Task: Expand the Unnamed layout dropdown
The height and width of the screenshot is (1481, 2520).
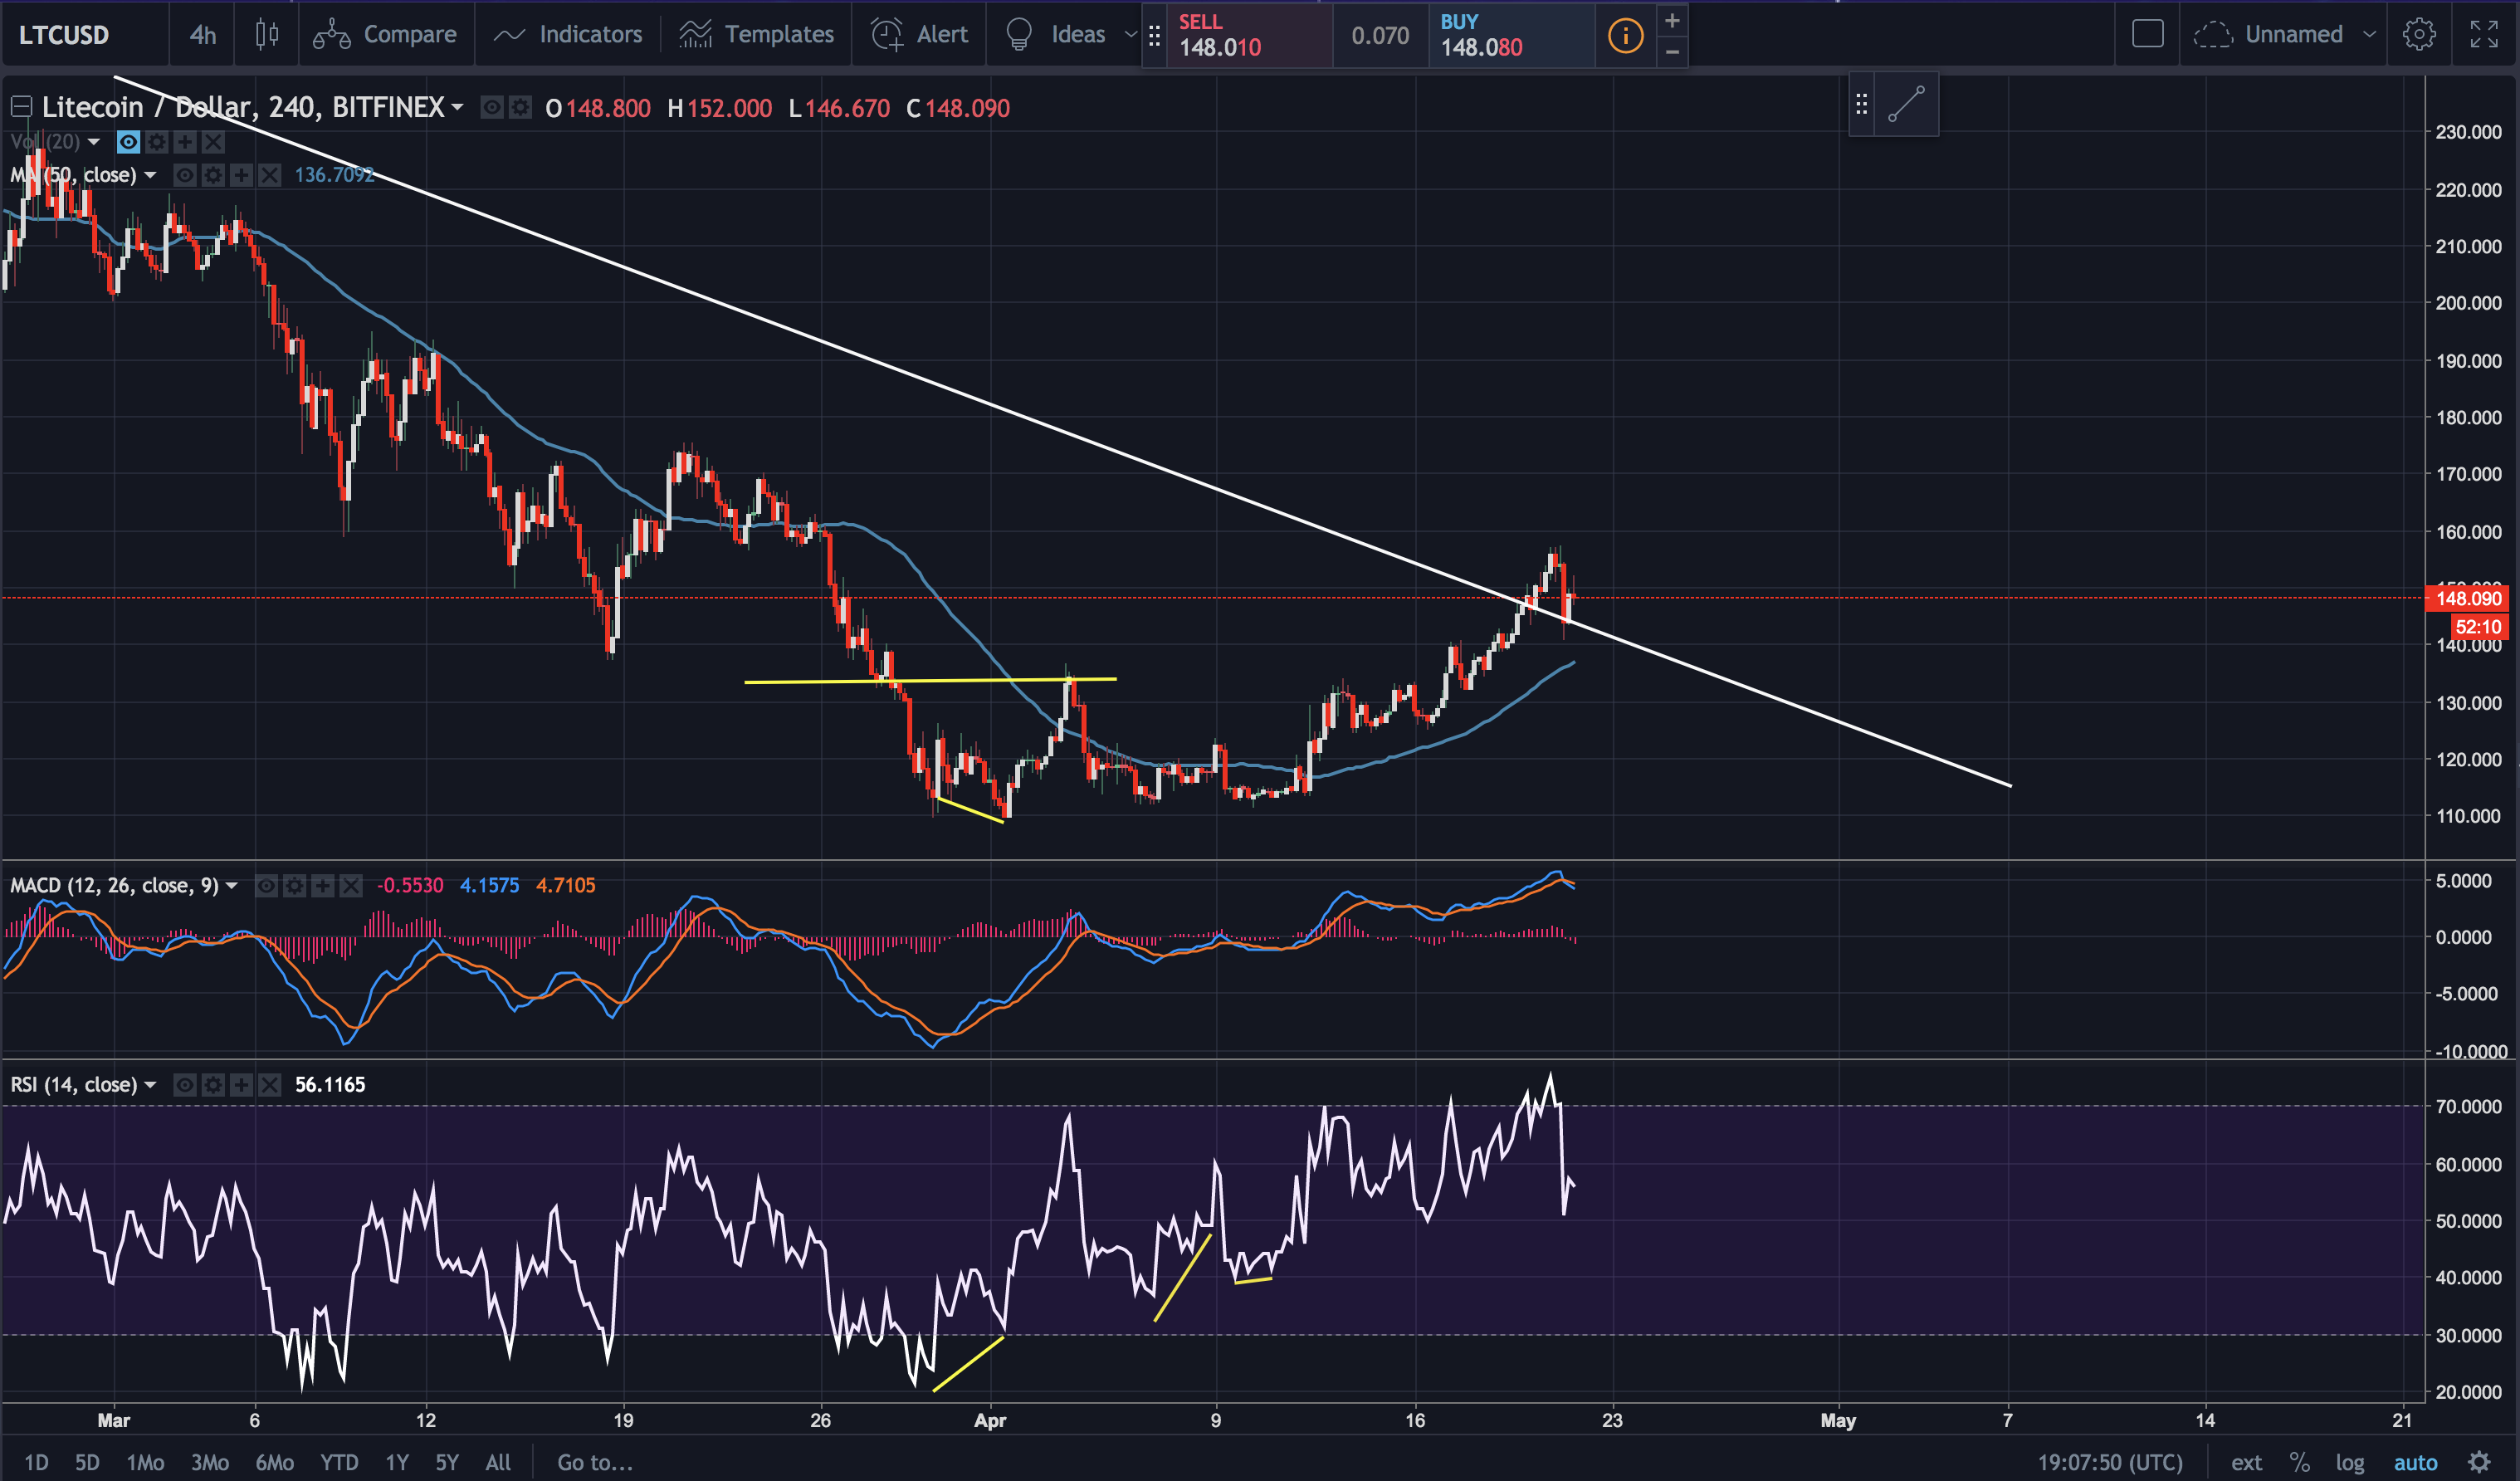Action: click(x=2369, y=35)
